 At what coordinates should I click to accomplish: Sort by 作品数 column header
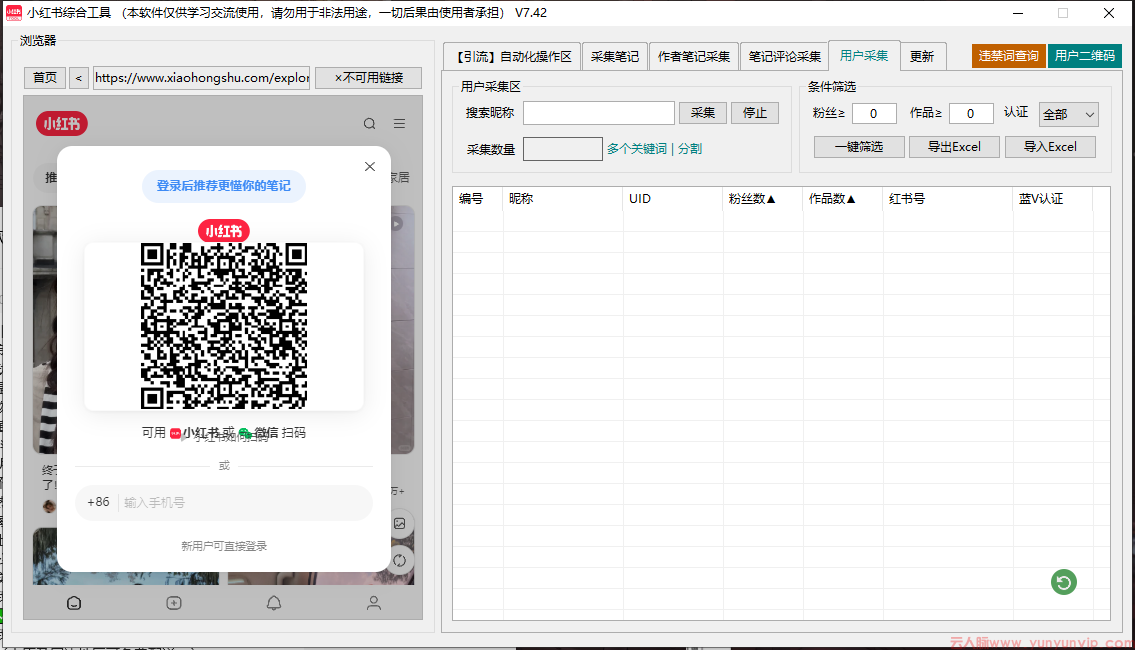pyautogui.click(x=843, y=199)
